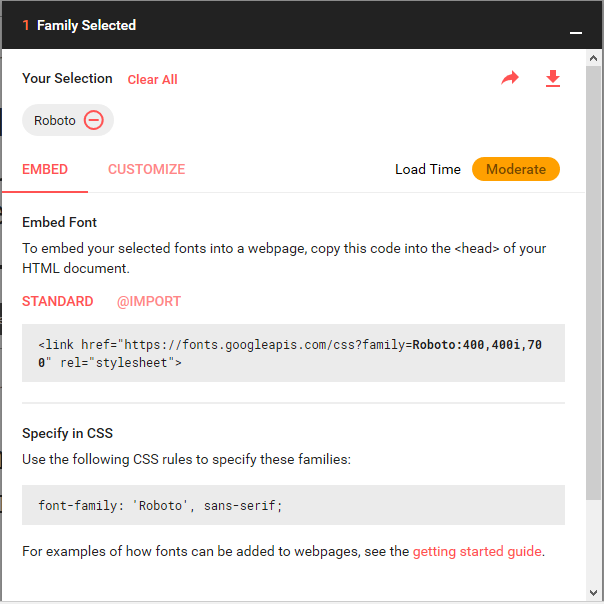Click the Roboto selection chip

68,120
